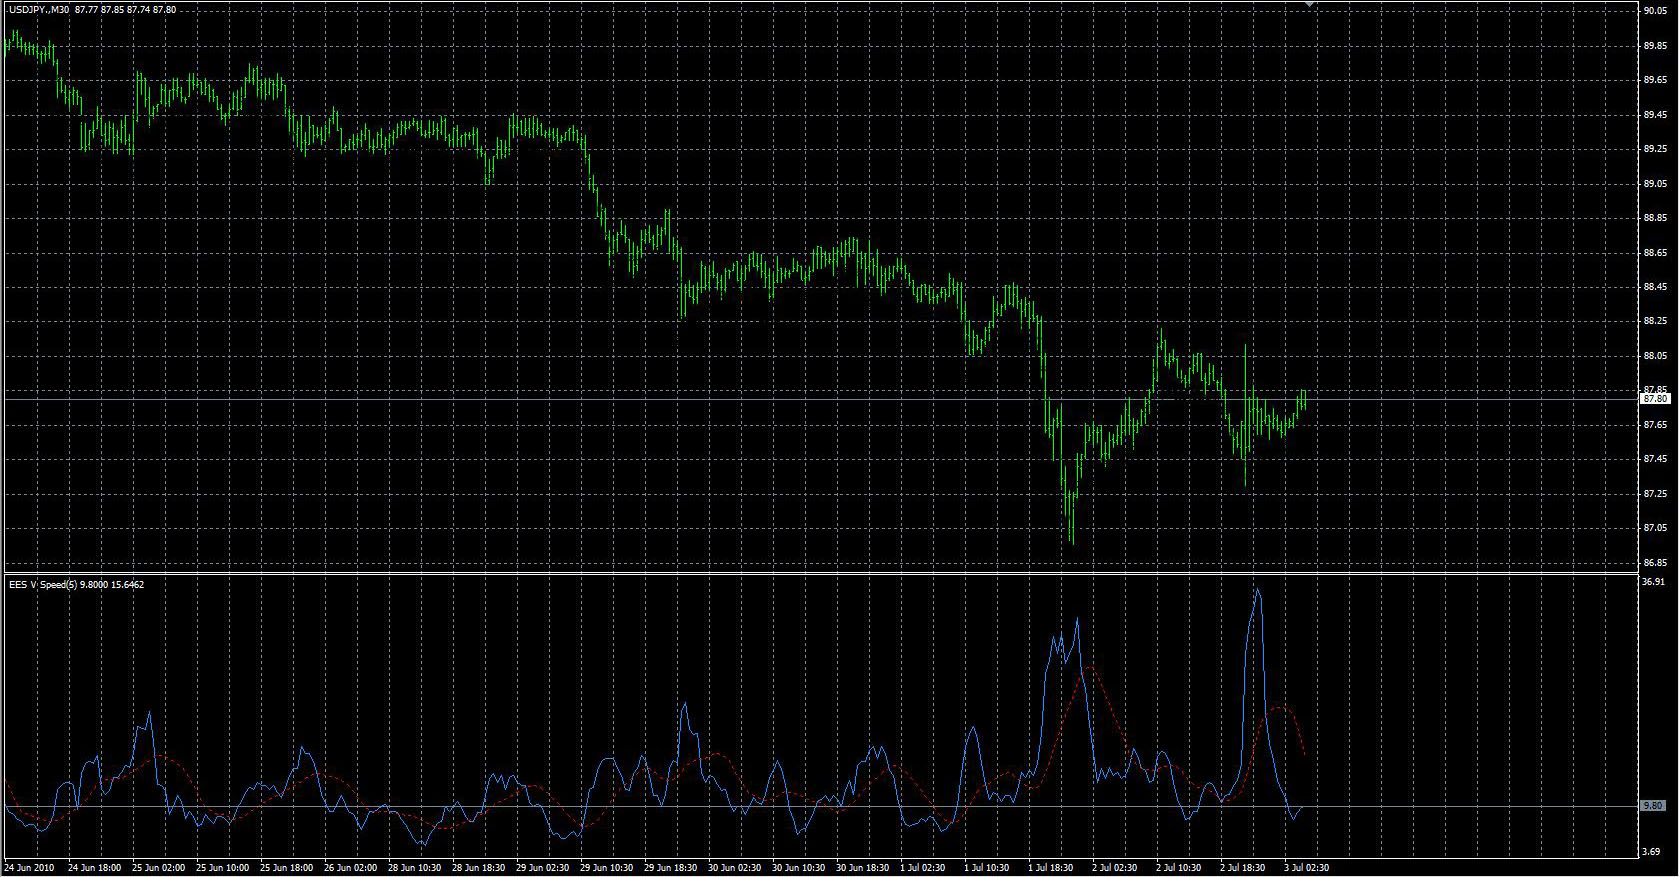Click the 26 Jun 02:00 time label

[x=350, y=868]
